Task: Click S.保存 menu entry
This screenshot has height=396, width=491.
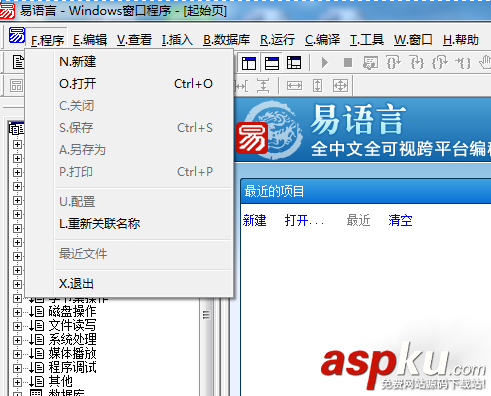Action: click(129, 128)
